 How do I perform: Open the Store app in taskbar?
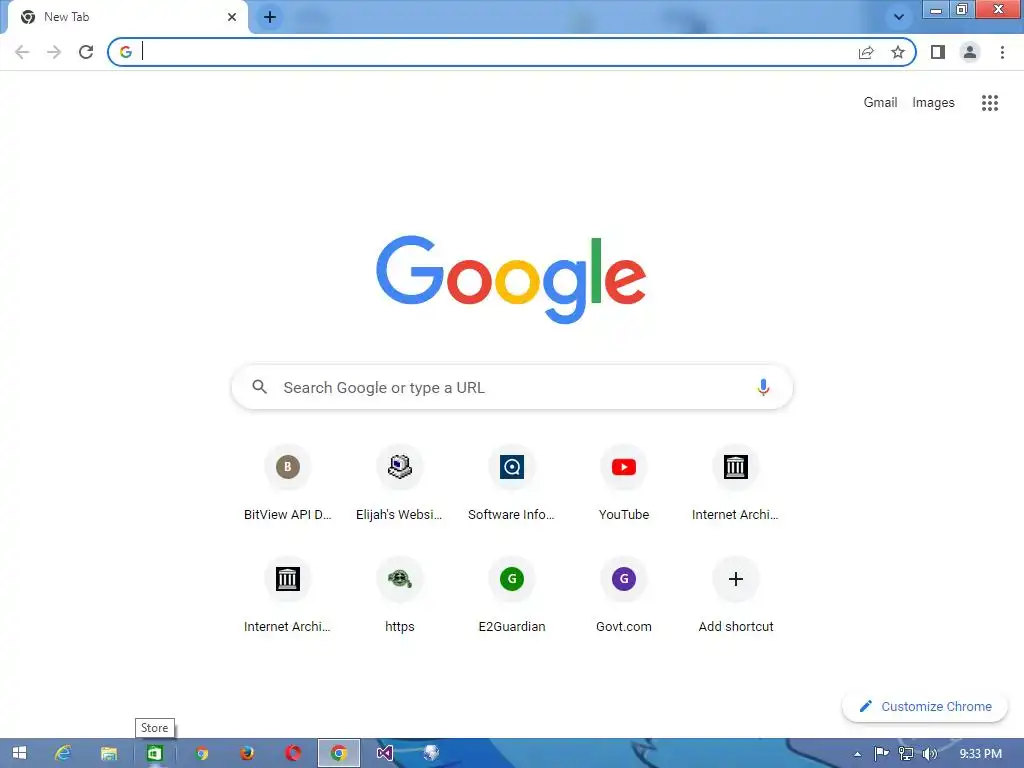click(x=154, y=753)
